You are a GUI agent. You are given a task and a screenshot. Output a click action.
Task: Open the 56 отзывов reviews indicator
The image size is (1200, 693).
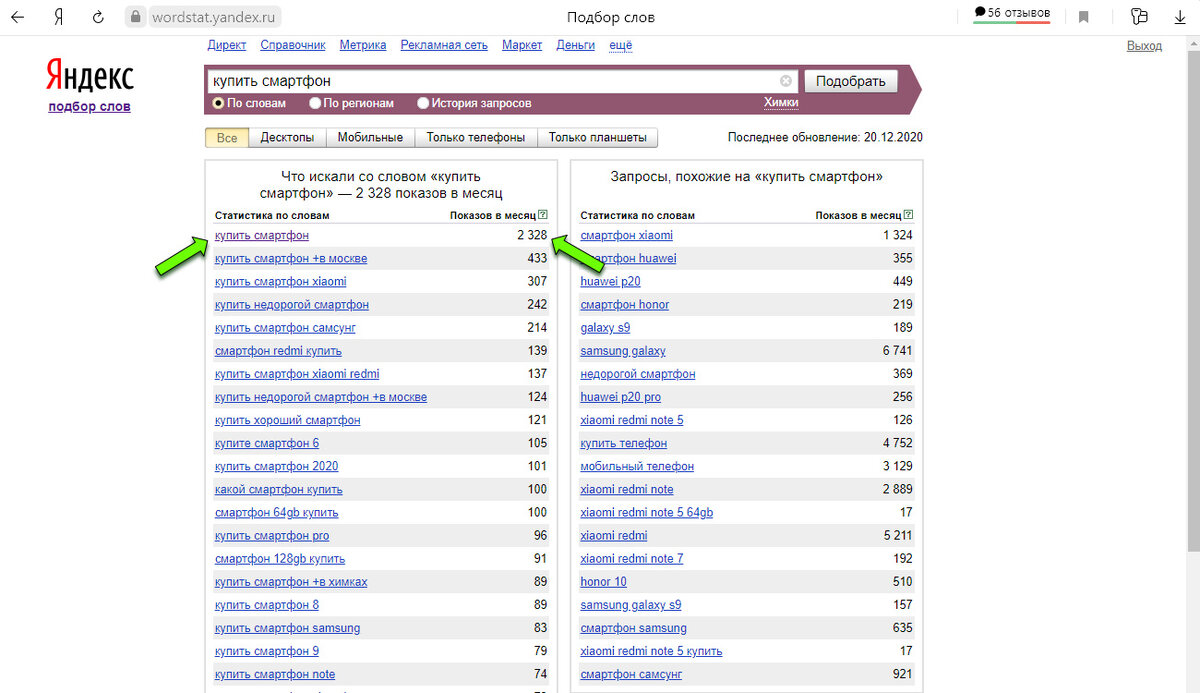[x=1011, y=13]
